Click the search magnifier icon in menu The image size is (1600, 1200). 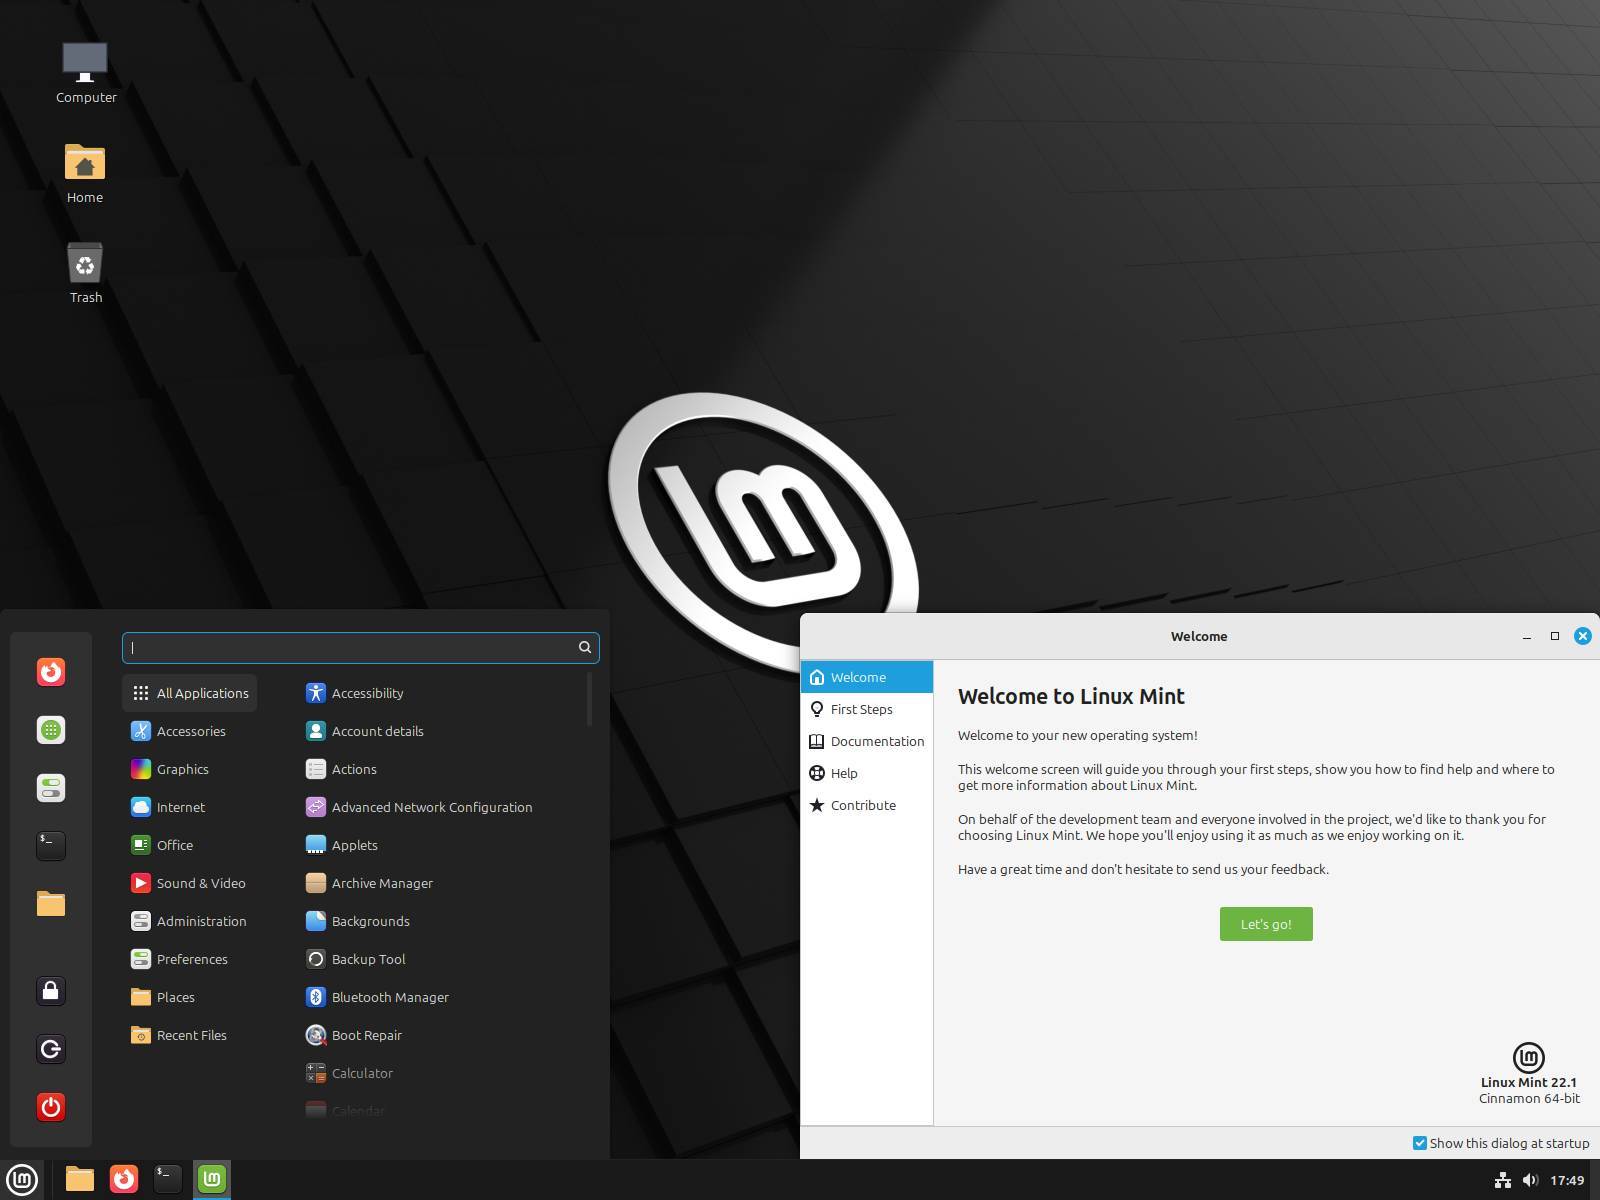585,648
